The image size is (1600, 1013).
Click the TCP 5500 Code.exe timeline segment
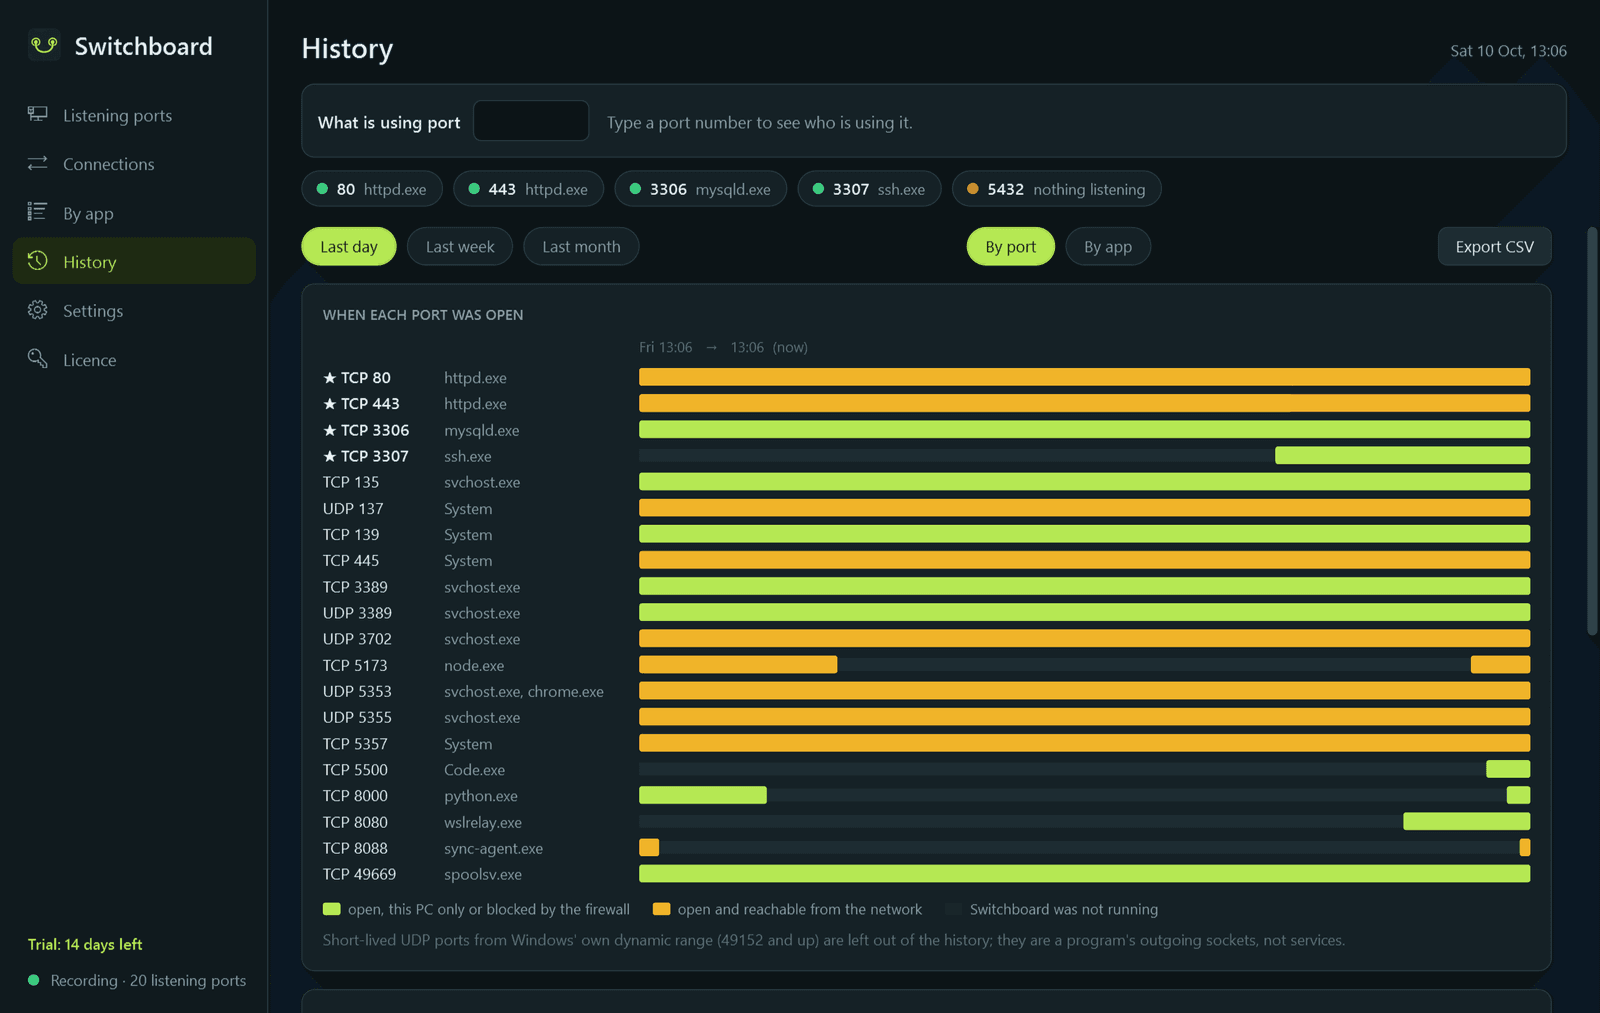(x=1508, y=769)
